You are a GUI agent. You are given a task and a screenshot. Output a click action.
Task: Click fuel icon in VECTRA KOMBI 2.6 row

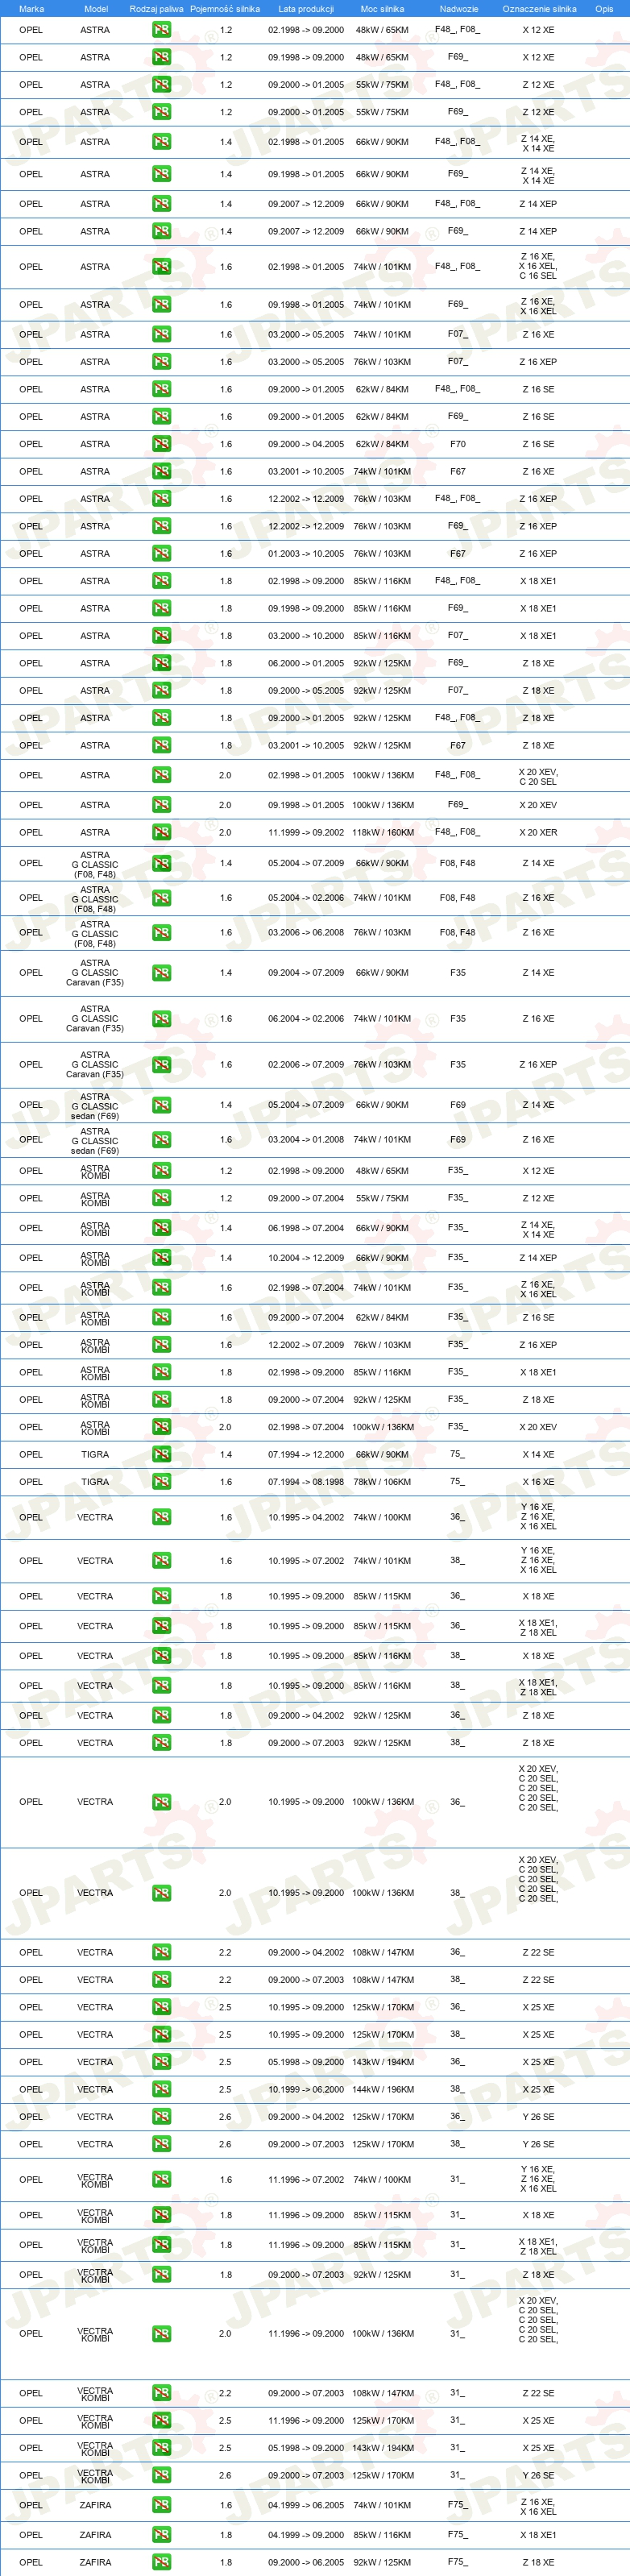161,2476
